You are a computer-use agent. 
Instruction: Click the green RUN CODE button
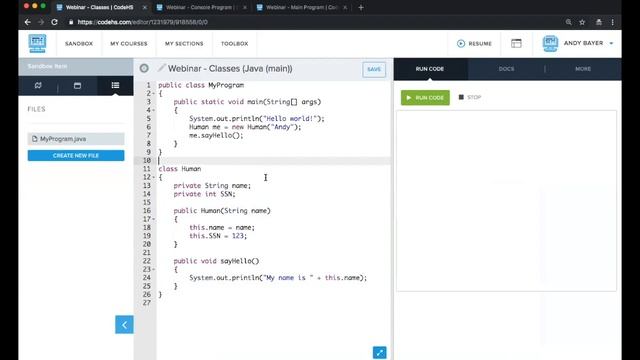(x=425, y=98)
